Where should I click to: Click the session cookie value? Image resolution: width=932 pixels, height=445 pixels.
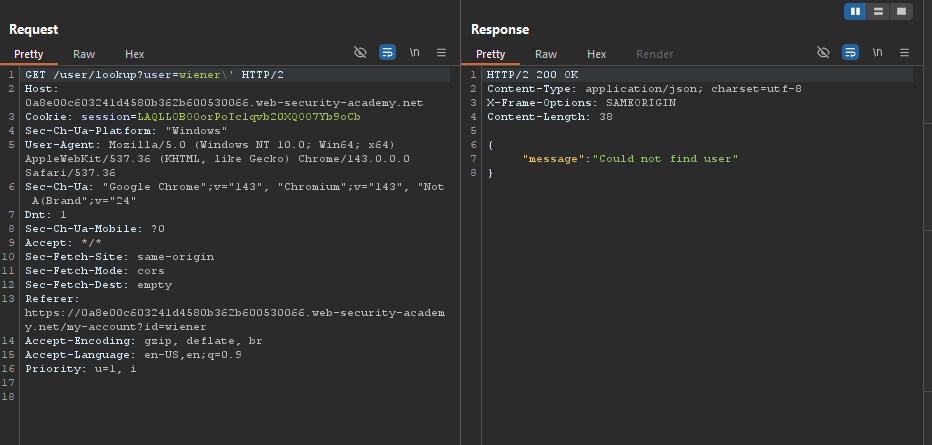(249, 117)
